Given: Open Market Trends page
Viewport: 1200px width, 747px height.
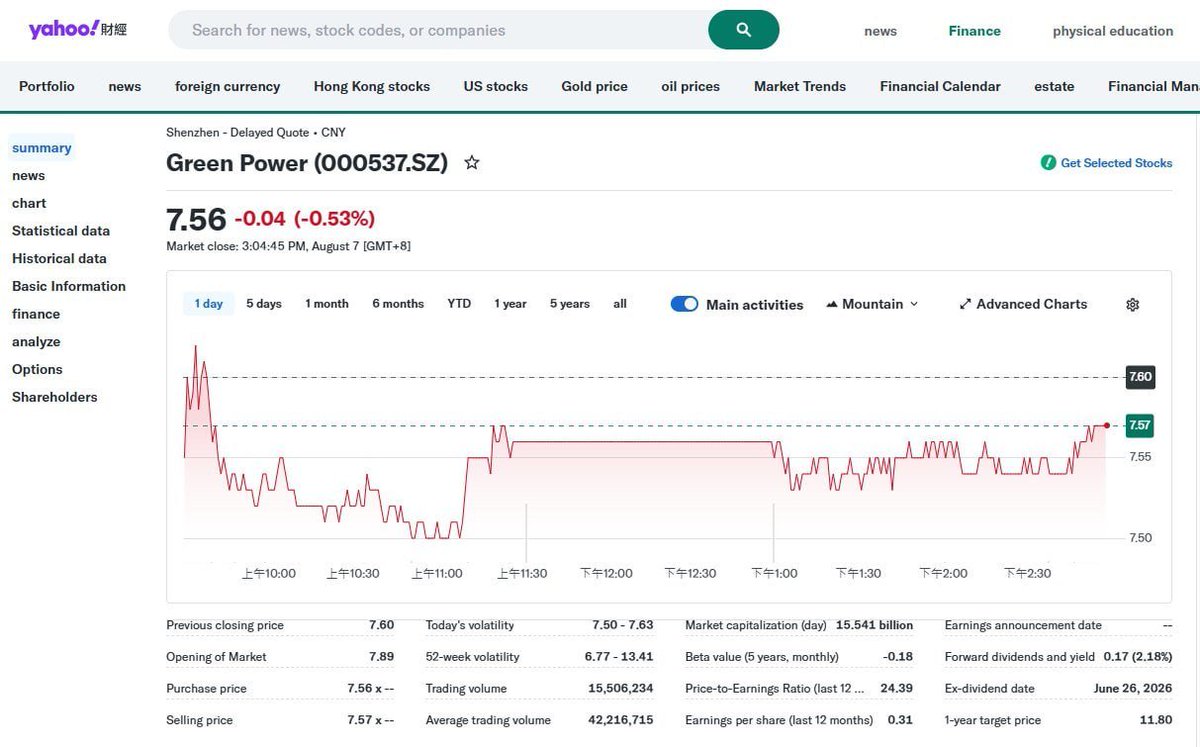Looking at the screenshot, I should (800, 86).
